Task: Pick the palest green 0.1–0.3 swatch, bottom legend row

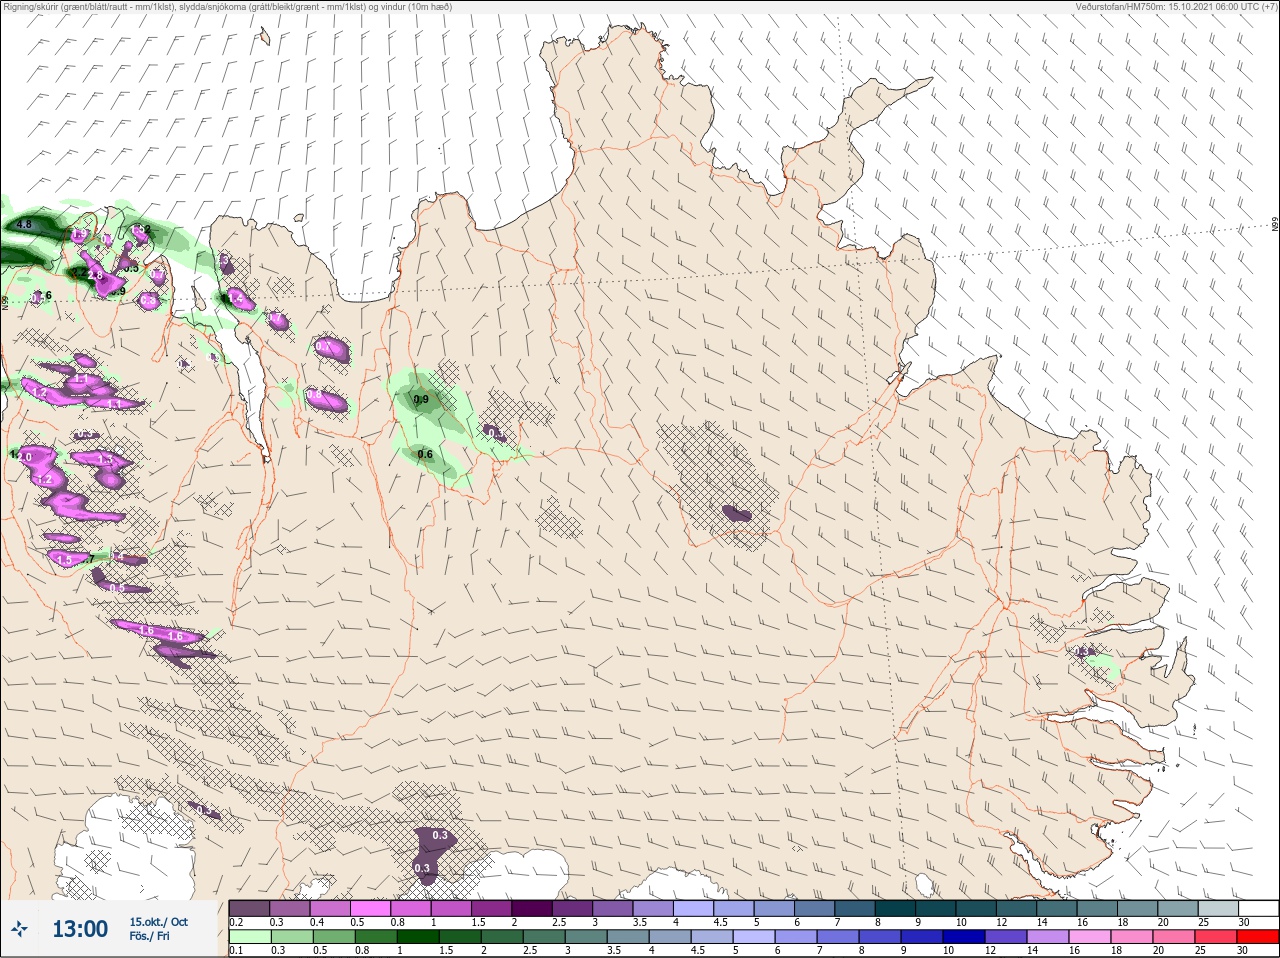Action: 249,937
